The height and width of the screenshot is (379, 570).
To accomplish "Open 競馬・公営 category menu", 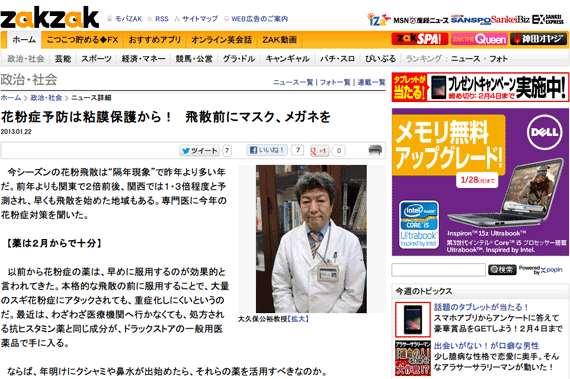I will pyautogui.click(x=194, y=59).
